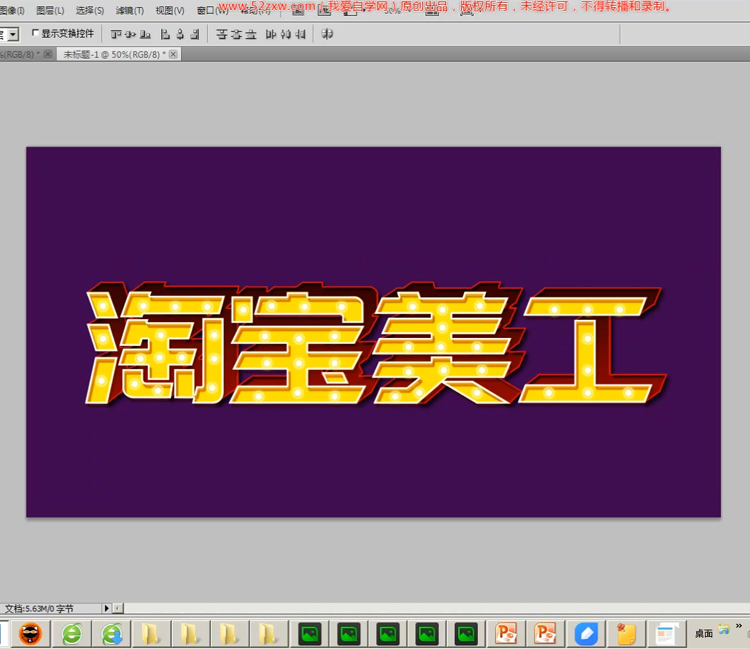
Task: Click the distribute bottom edges icon
Action: (x=251, y=34)
